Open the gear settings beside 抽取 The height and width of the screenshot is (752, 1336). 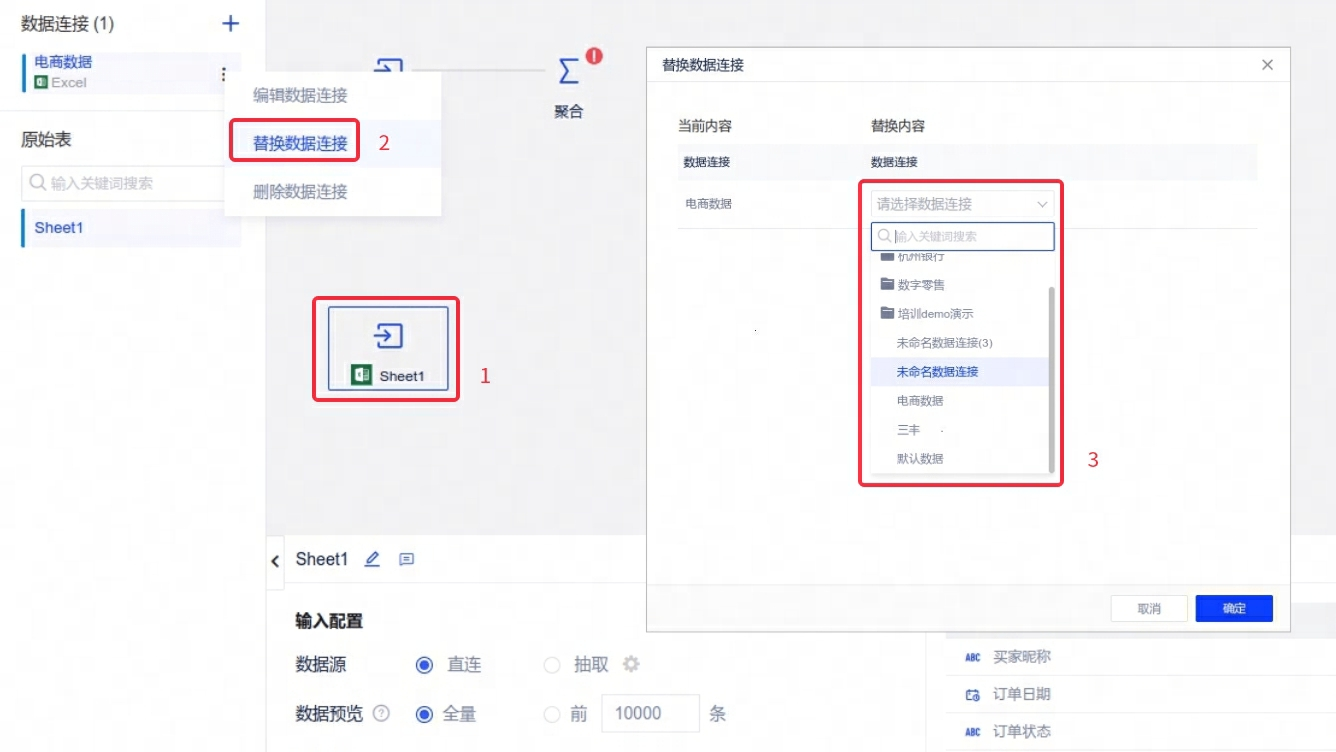631,665
